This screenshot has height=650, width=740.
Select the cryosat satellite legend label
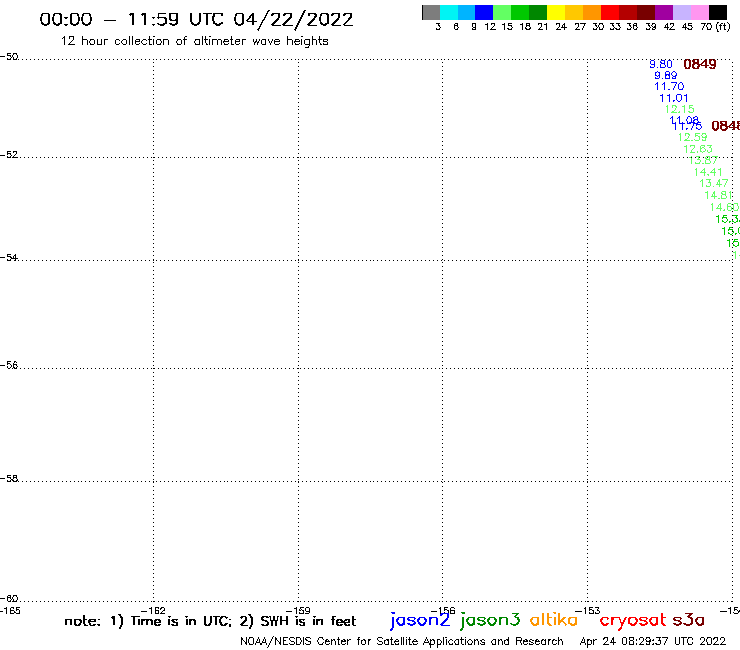click(633, 621)
